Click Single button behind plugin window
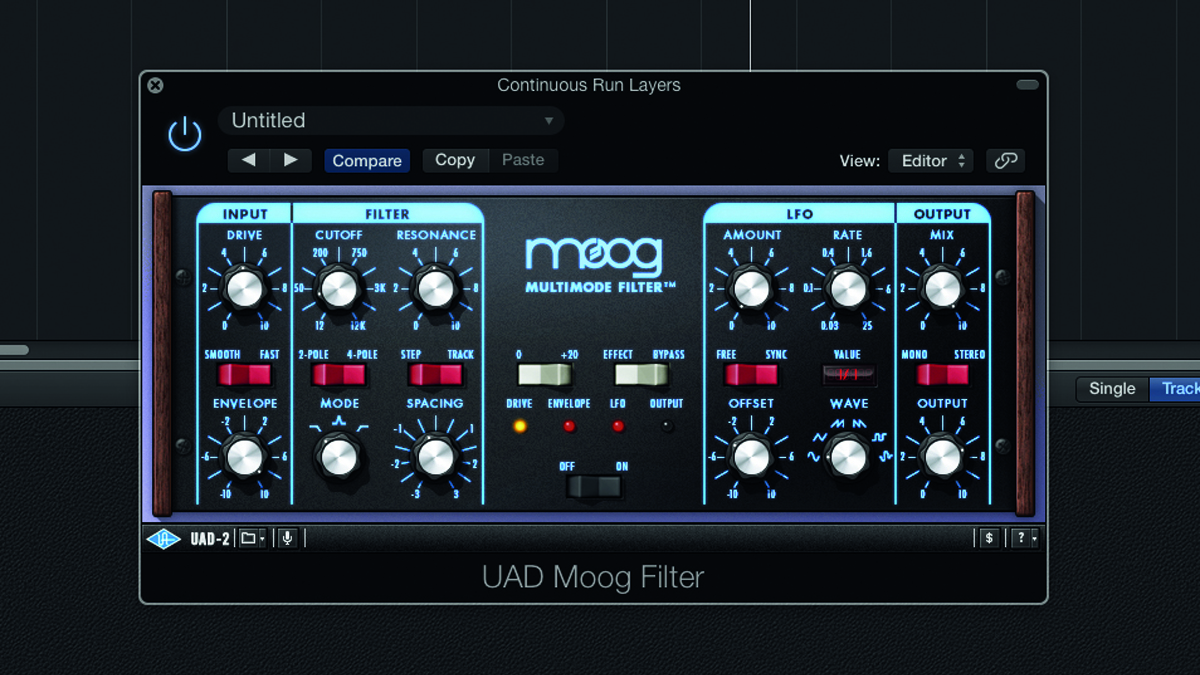 (x=1112, y=389)
